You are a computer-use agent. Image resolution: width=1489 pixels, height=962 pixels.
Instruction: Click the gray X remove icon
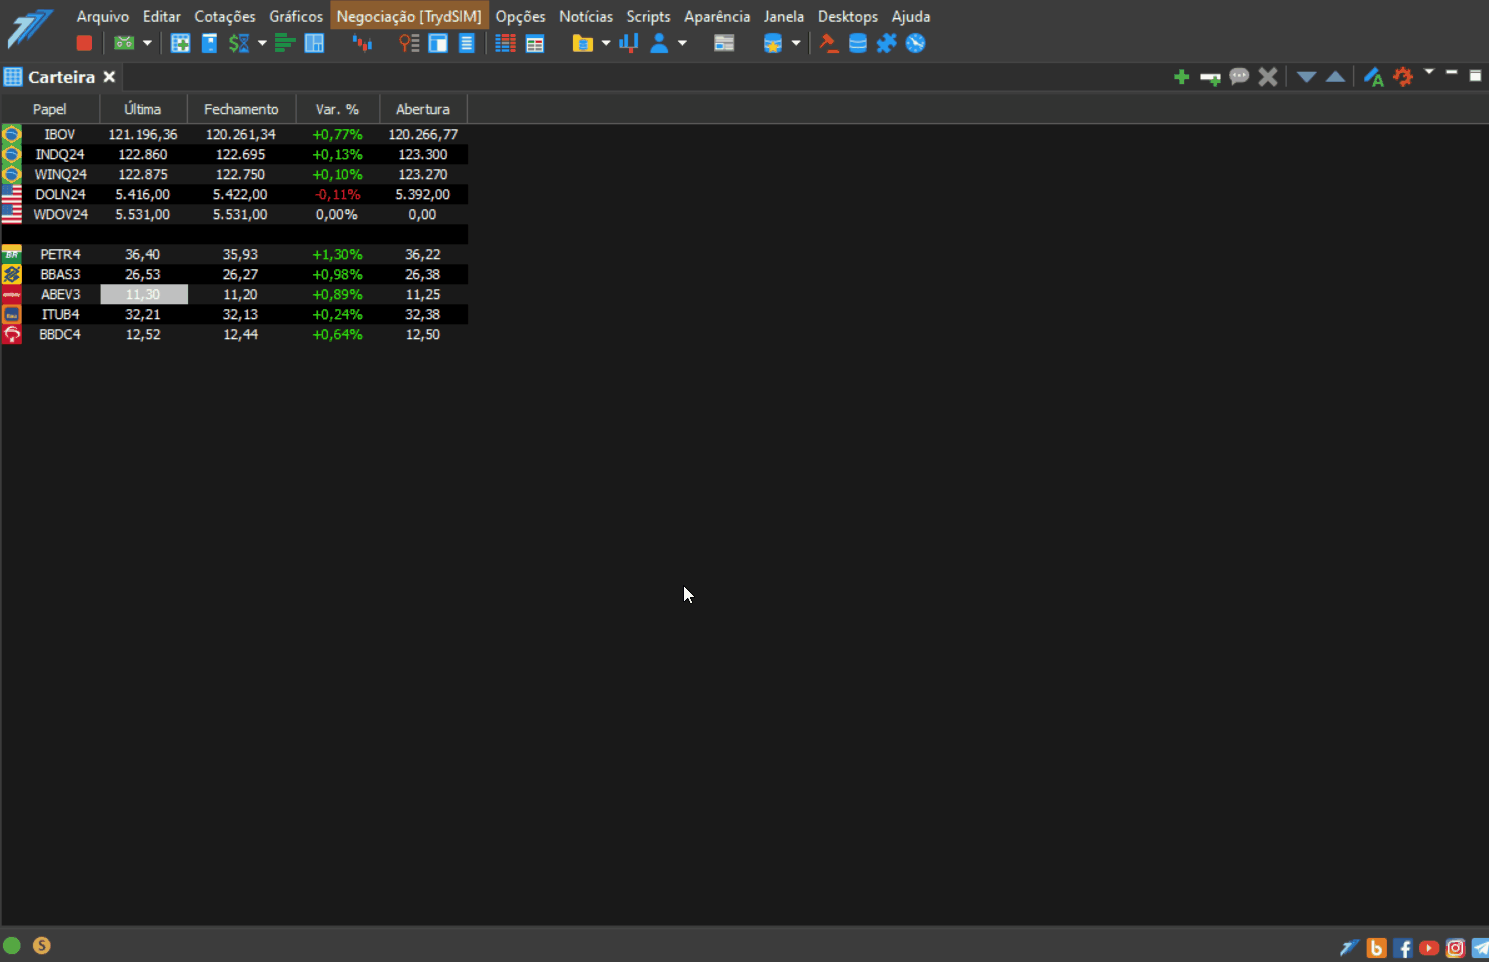(1268, 77)
